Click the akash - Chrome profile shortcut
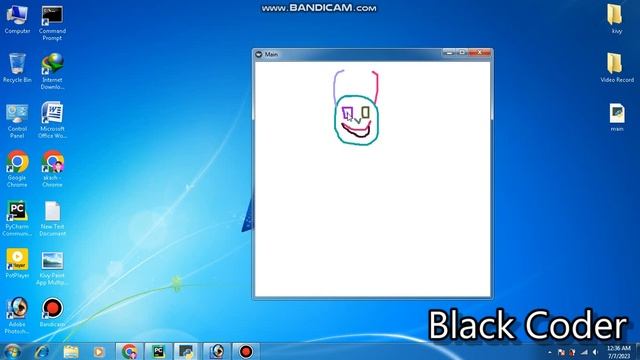Viewport: 640px width, 360px height. (x=52, y=169)
